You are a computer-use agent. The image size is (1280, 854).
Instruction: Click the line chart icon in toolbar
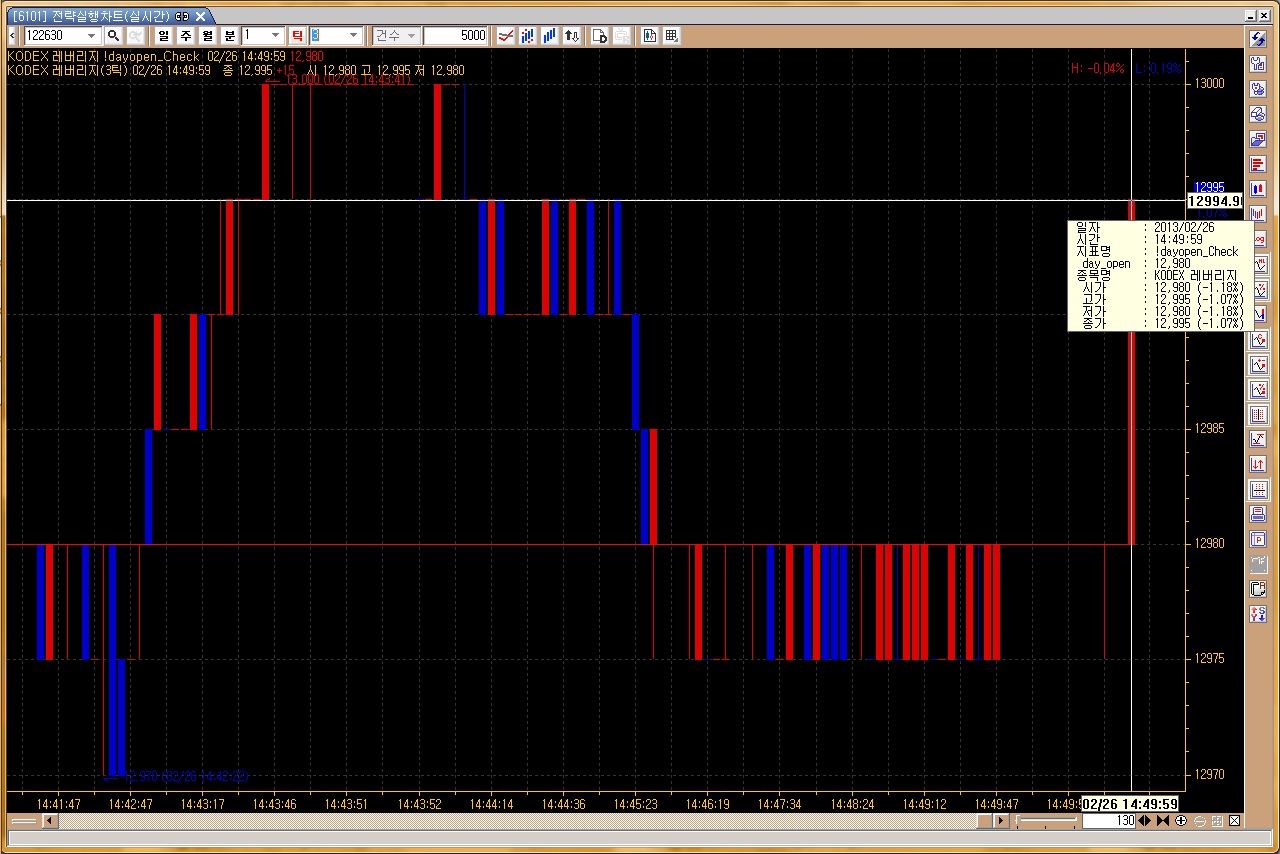tap(506, 36)
